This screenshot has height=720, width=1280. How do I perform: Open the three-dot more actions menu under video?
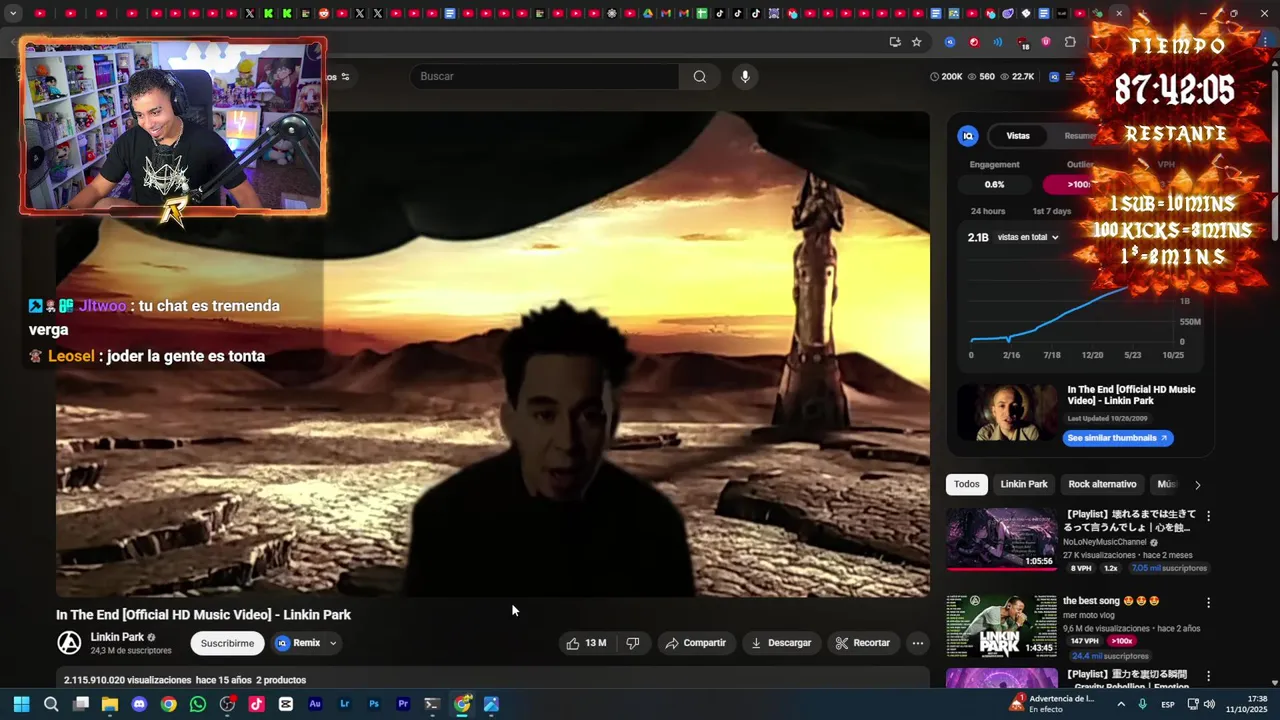coord(917,643)
